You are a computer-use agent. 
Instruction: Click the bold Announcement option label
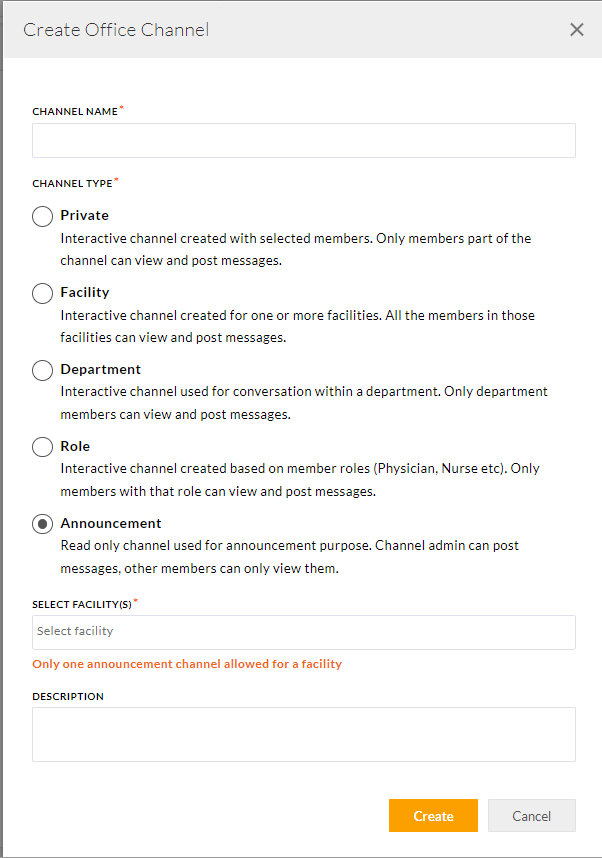click(x=110, y=523)
